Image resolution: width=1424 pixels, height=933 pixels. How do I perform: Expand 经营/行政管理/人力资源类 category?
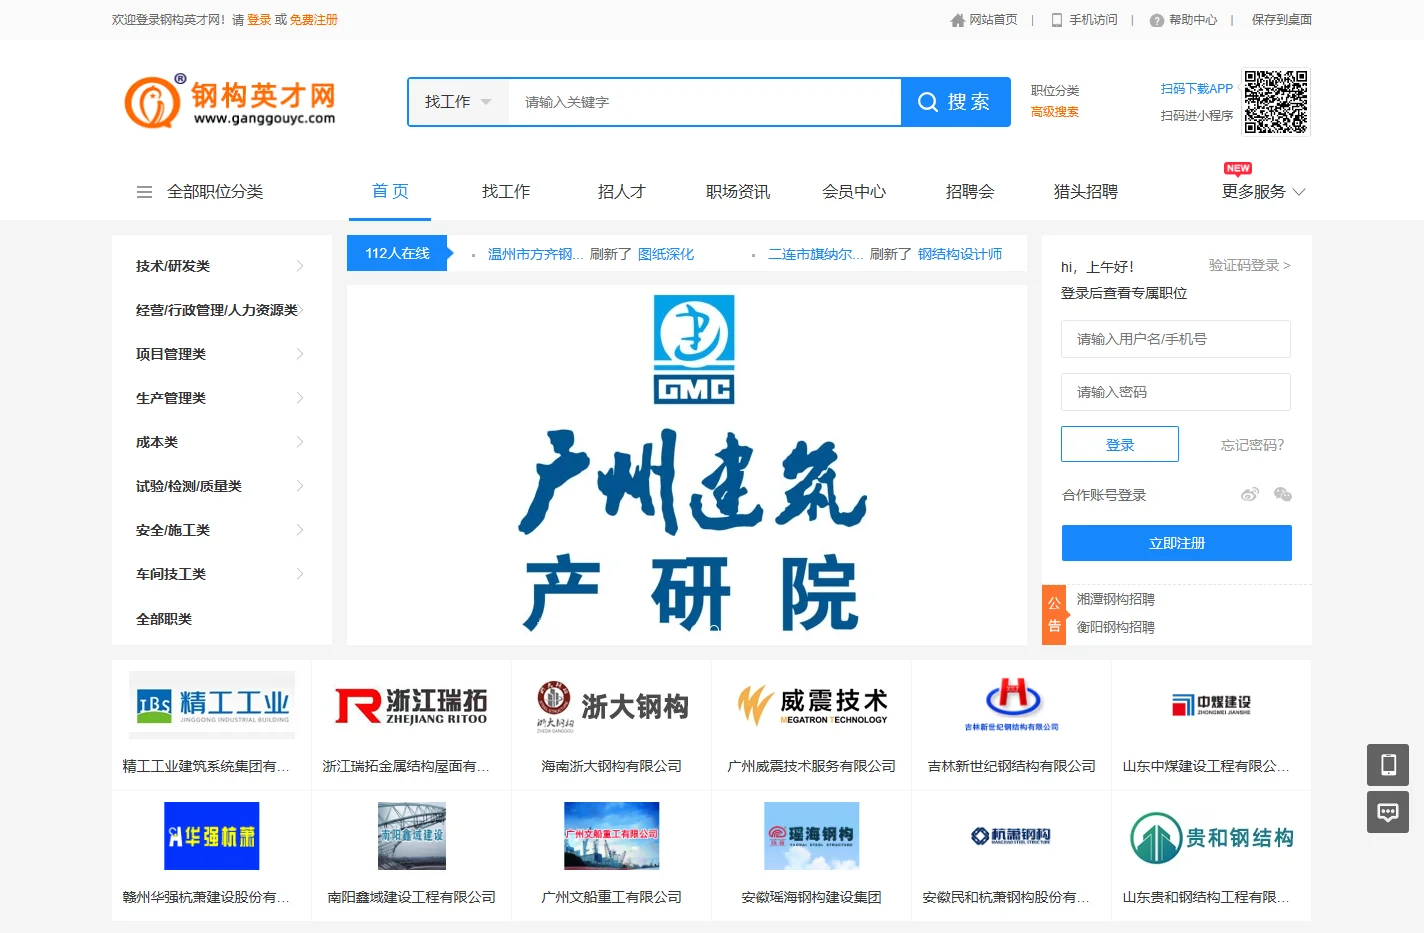coord(220,310)
